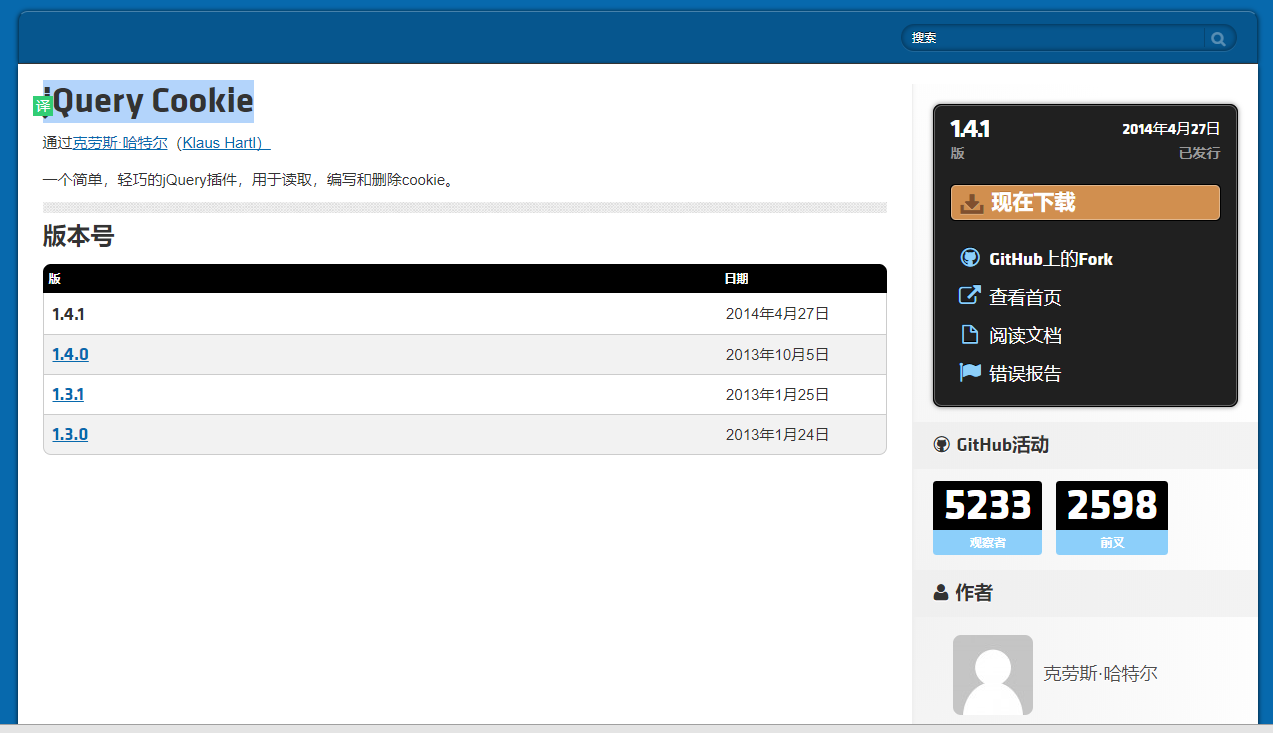
Task: Click the document icon beside 阅读文档
Action: coord(969,334)
